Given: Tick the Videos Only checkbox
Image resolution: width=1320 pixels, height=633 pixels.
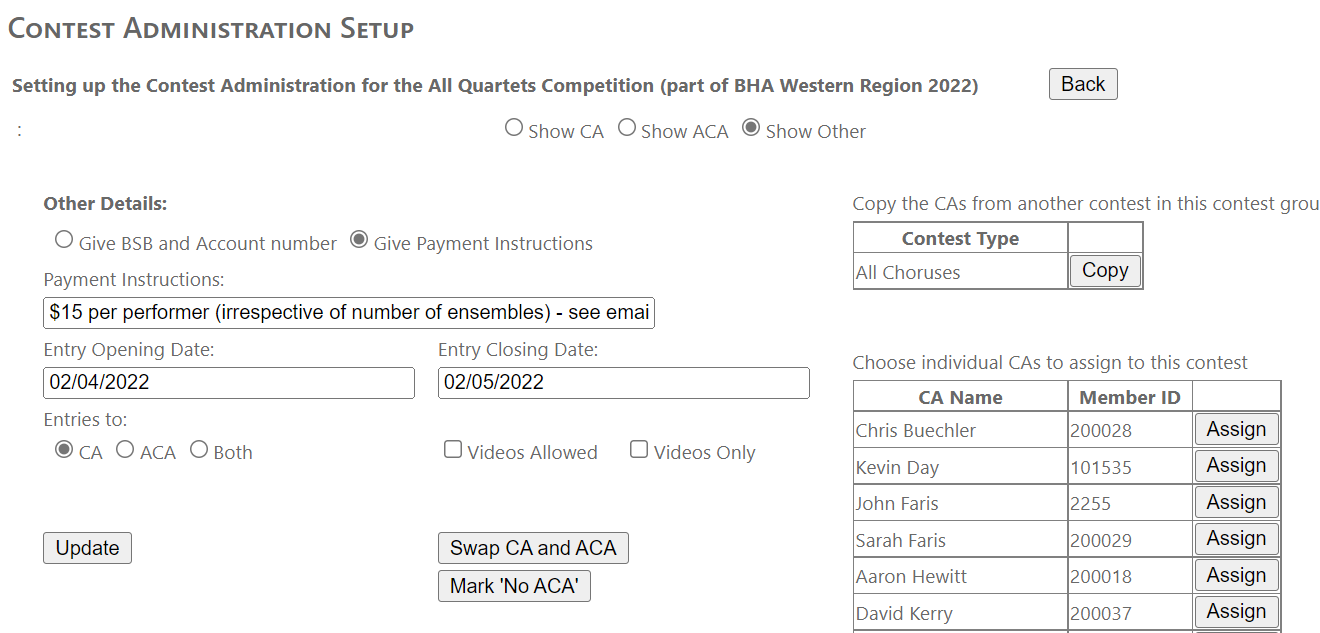Looking at the screenshot, I should (x=639, y=450).
